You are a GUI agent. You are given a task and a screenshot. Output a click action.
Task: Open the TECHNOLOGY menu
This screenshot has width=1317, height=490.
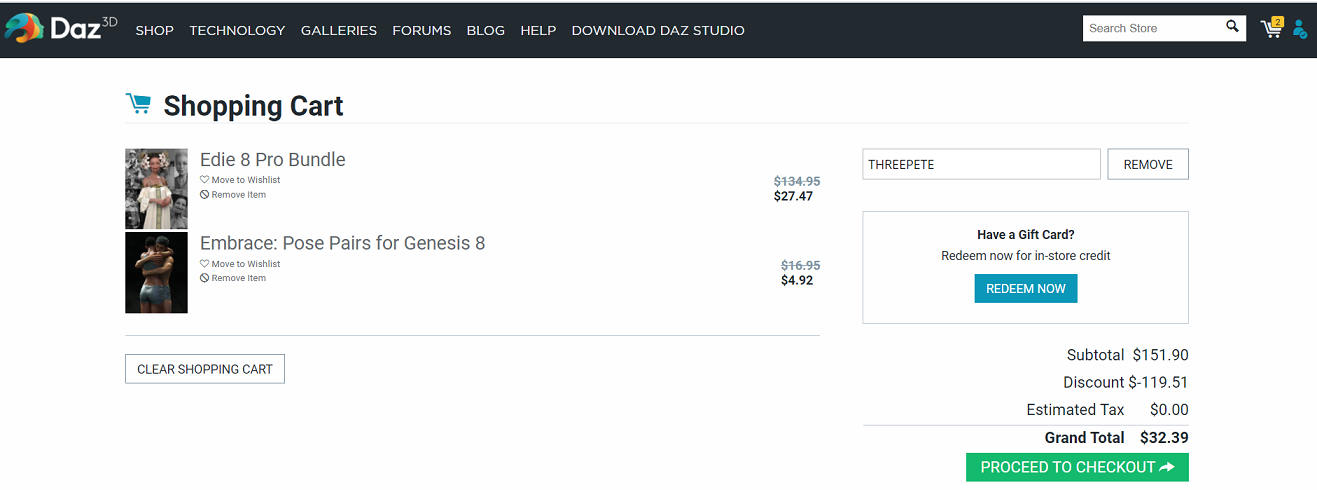click(237, 30)
